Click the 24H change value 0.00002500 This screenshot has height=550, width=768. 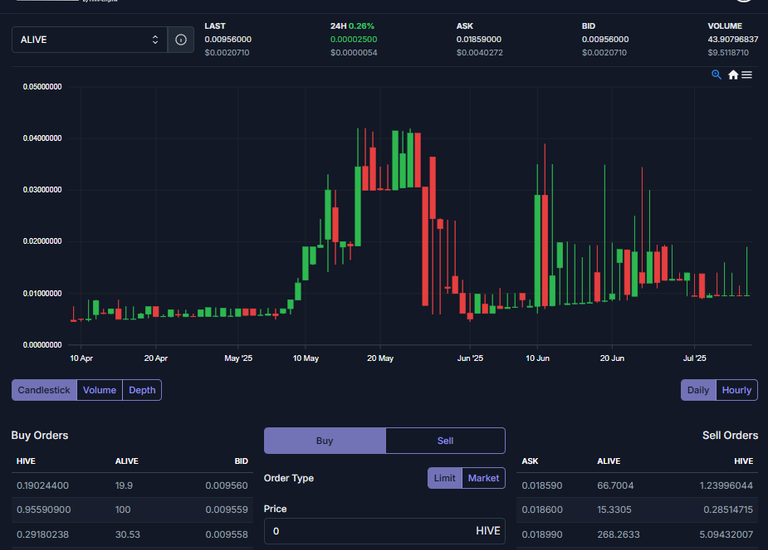(x=354, y=39)
